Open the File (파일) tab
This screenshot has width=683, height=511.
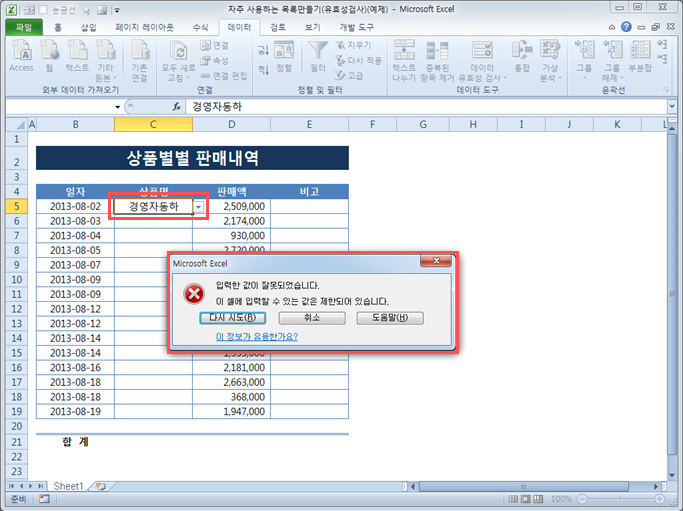pos(24,27)
